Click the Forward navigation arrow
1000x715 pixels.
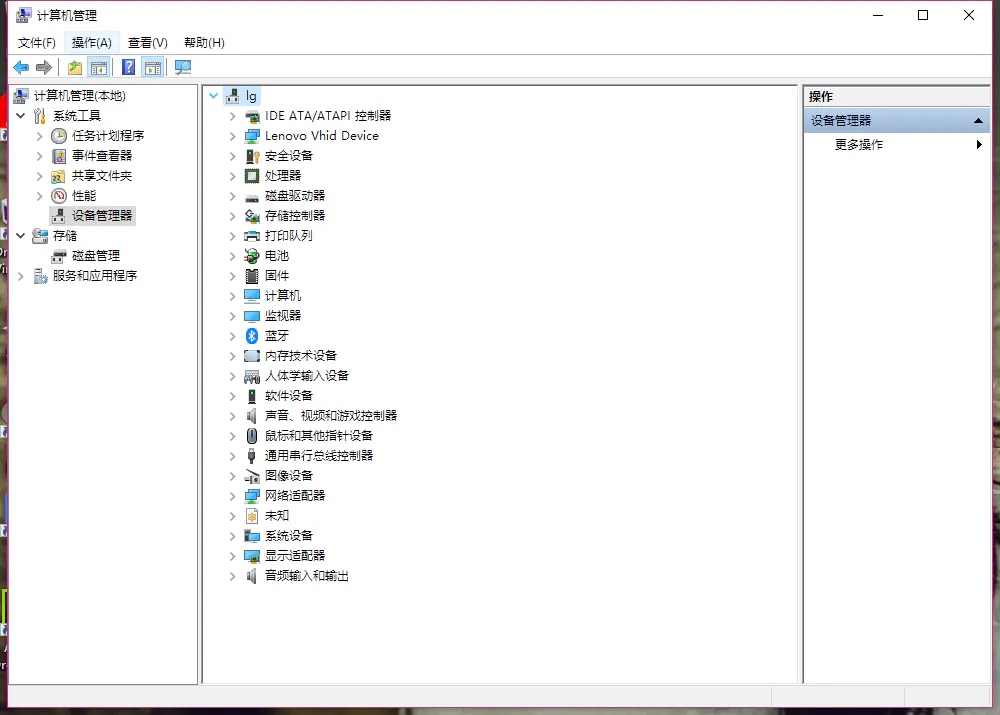[44, 67]
